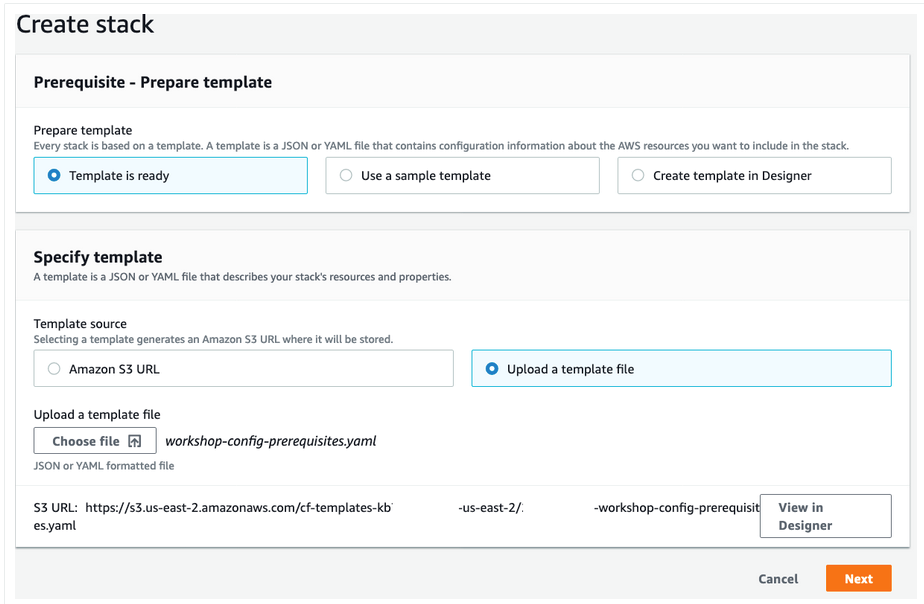The height and width of the screenshot is (604, 924).
Task: Click the Choose file button
Action: pyautogui.click(x=95, y=440)
